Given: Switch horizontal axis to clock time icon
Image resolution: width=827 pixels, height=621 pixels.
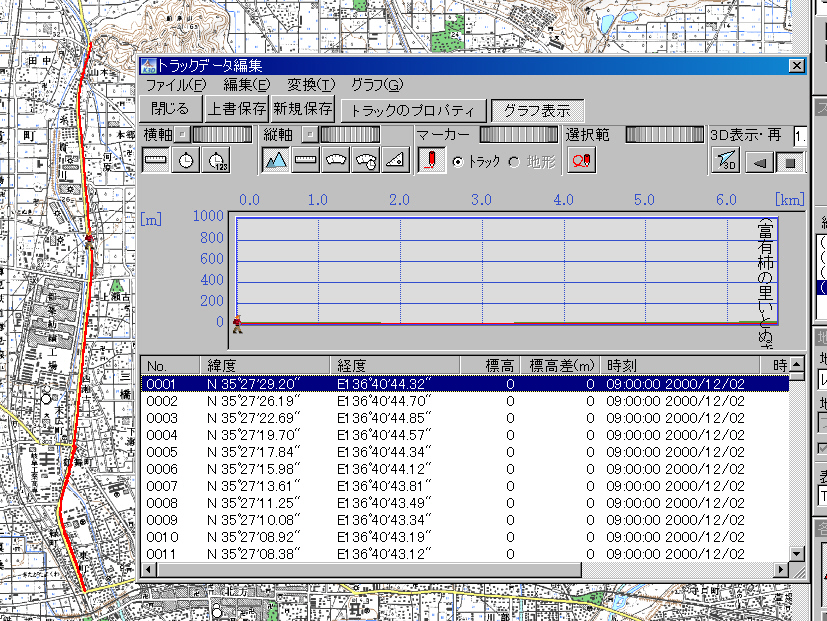Looking at the screenshot, I should pos(187,160).
